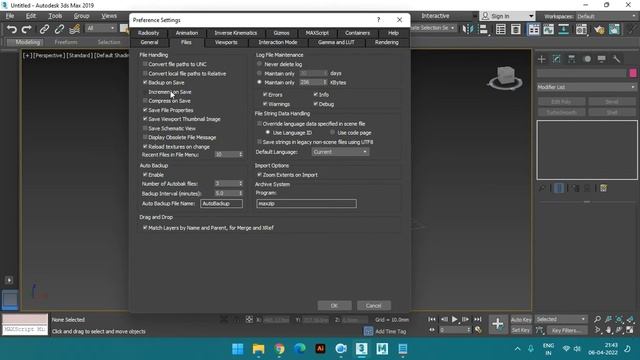The image size is (640, 360).
Task: Open 3ds Max from the Windows taskbar
Action: click(362, 349)
